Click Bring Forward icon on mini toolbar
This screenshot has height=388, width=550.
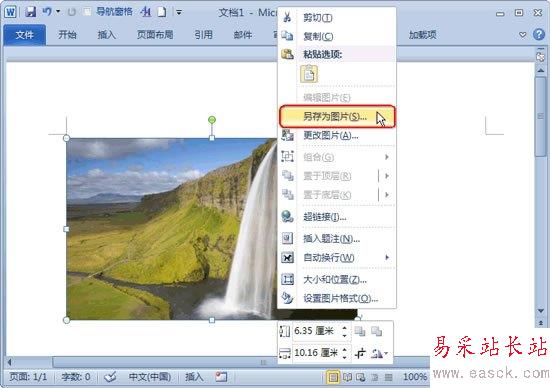point(360,331)
